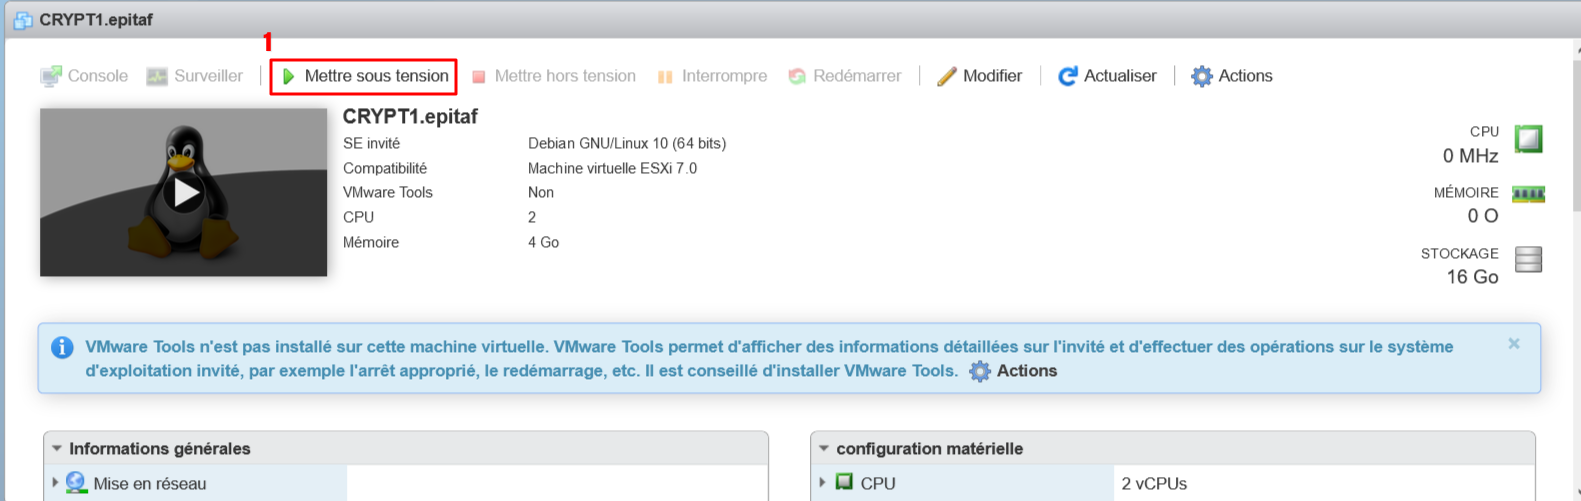
Task: Click the Console monitor icon
Action: [51, 77]
